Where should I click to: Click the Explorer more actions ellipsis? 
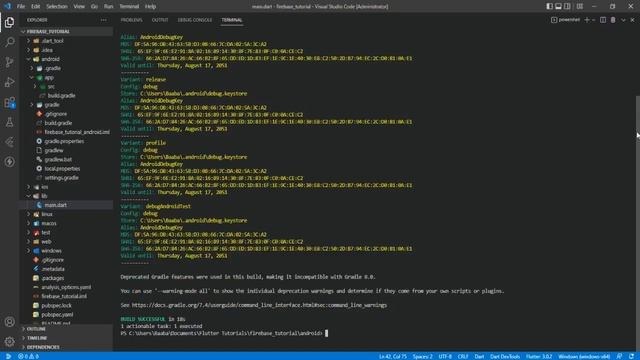point(104,20)
